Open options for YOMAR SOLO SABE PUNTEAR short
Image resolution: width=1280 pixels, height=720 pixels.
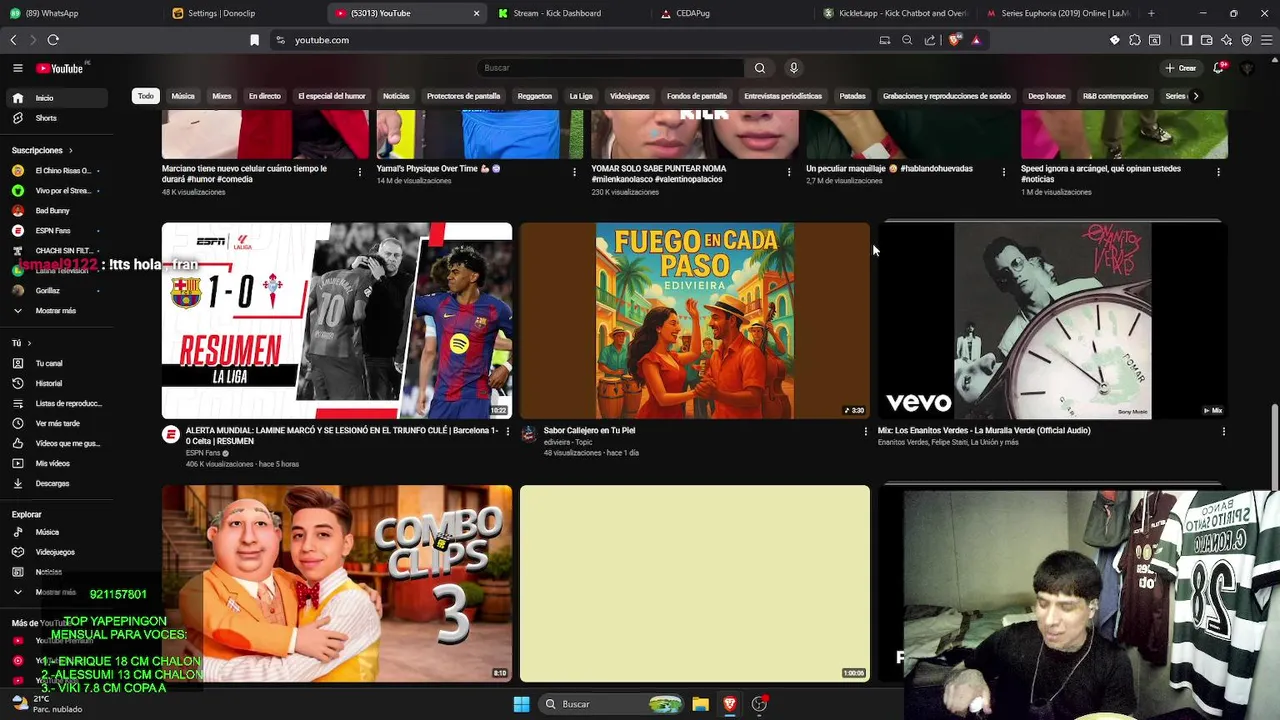pyautogui.click(x=789, y=172)
